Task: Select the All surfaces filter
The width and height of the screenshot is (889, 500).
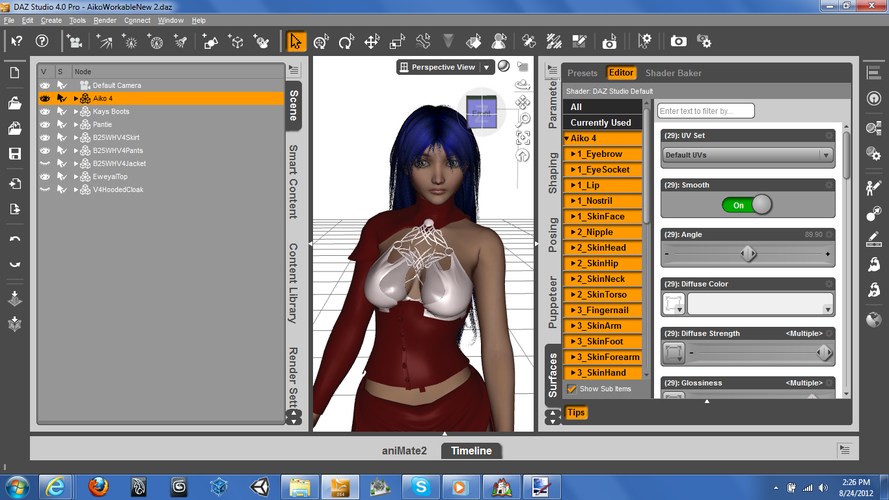Action: [x=603, y=107]
